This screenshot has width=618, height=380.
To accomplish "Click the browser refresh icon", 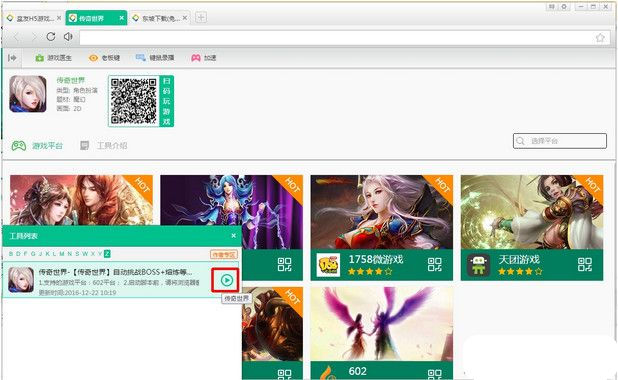I will pyautogui.click(x=51, y=37).
